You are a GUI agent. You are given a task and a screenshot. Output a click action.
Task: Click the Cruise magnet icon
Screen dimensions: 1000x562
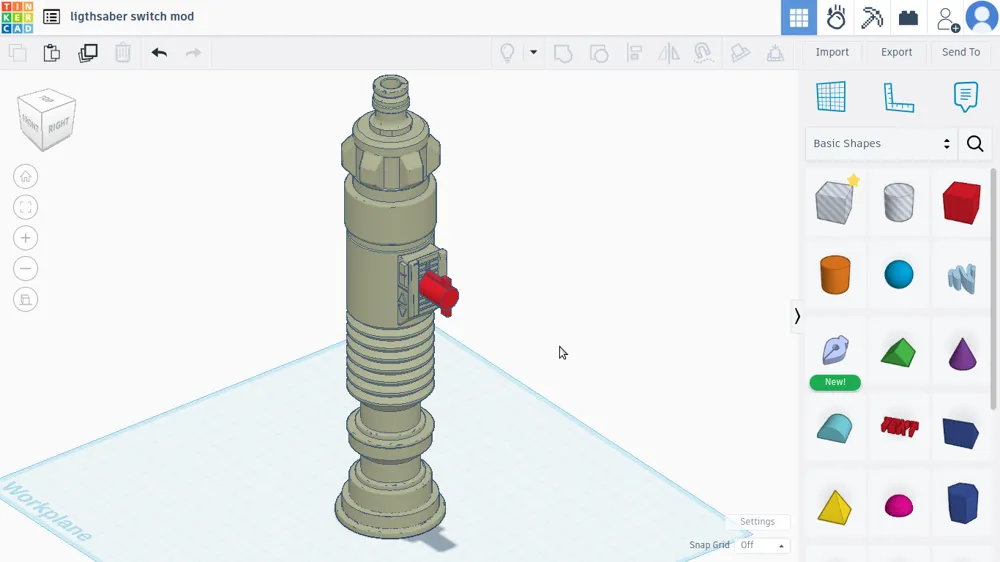point(703,52)
